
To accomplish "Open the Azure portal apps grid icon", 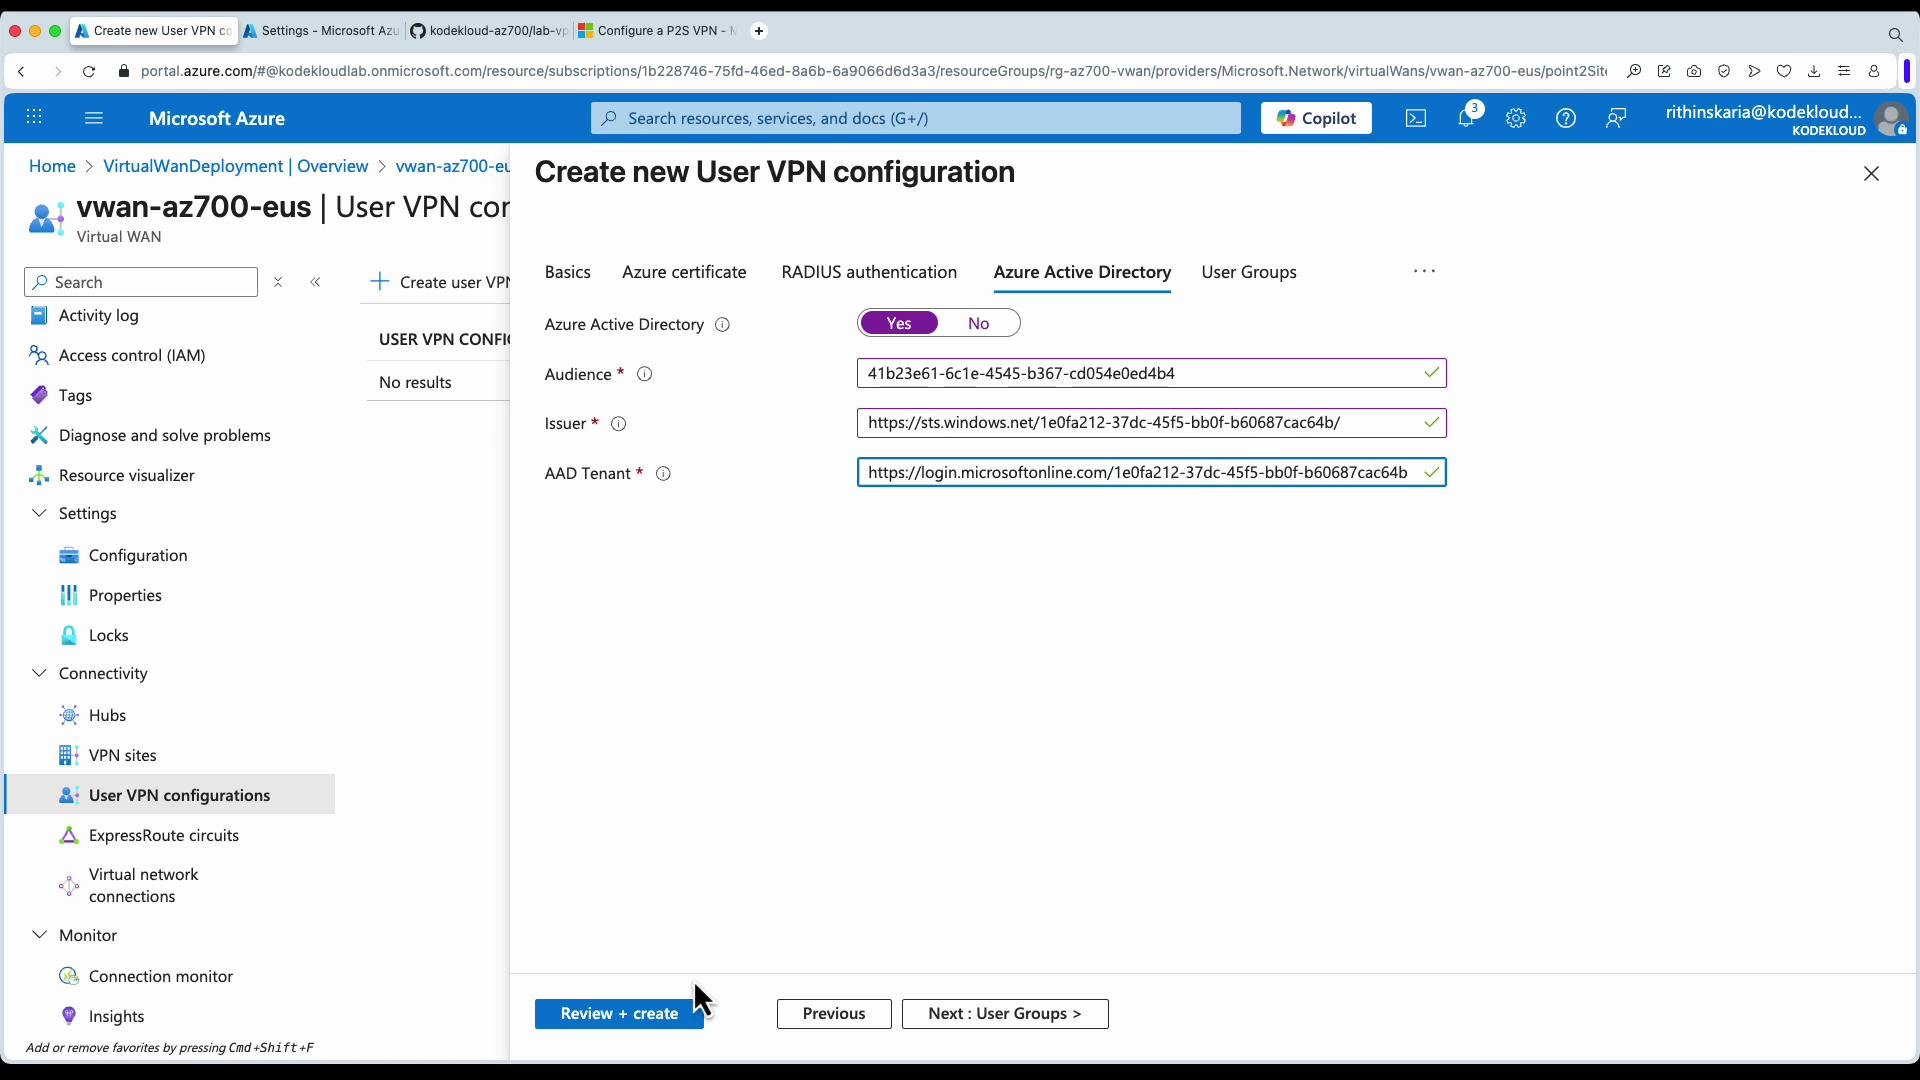I will tap(34, 118).
